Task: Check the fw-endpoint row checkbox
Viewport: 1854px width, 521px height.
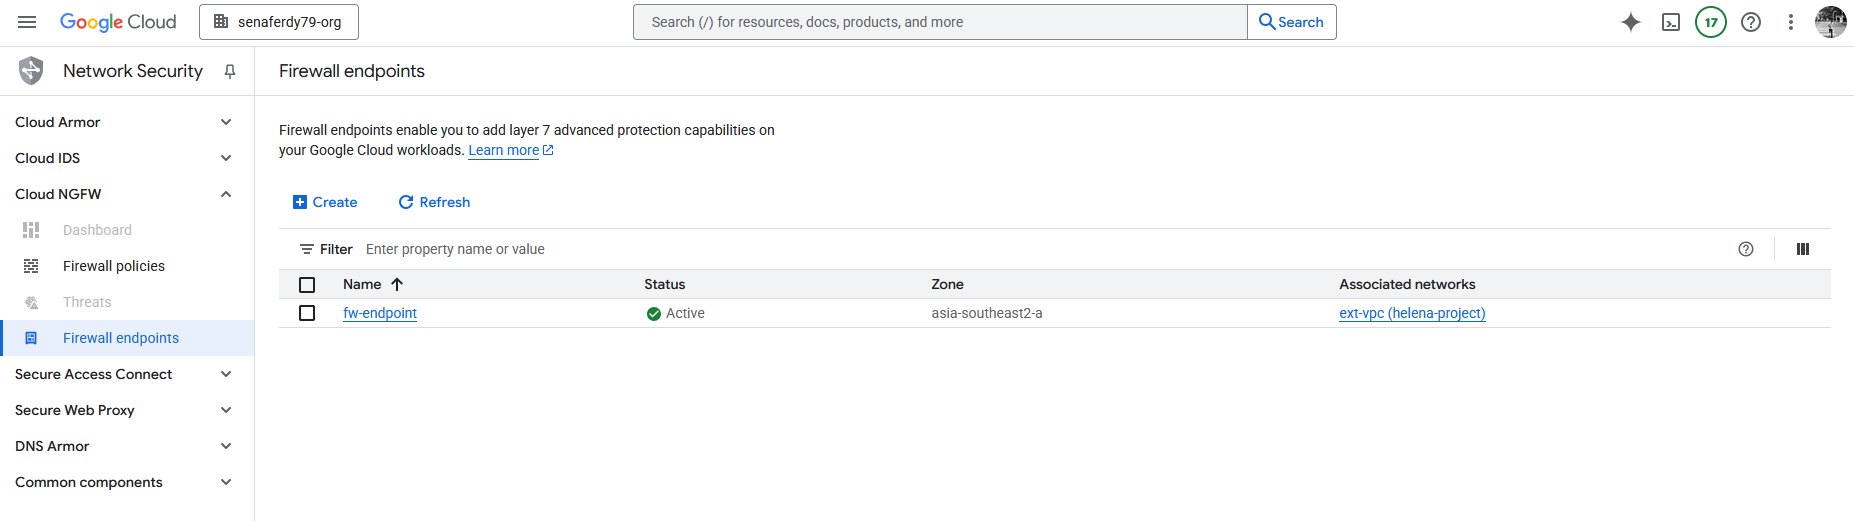Action: (x=307, y=313)
